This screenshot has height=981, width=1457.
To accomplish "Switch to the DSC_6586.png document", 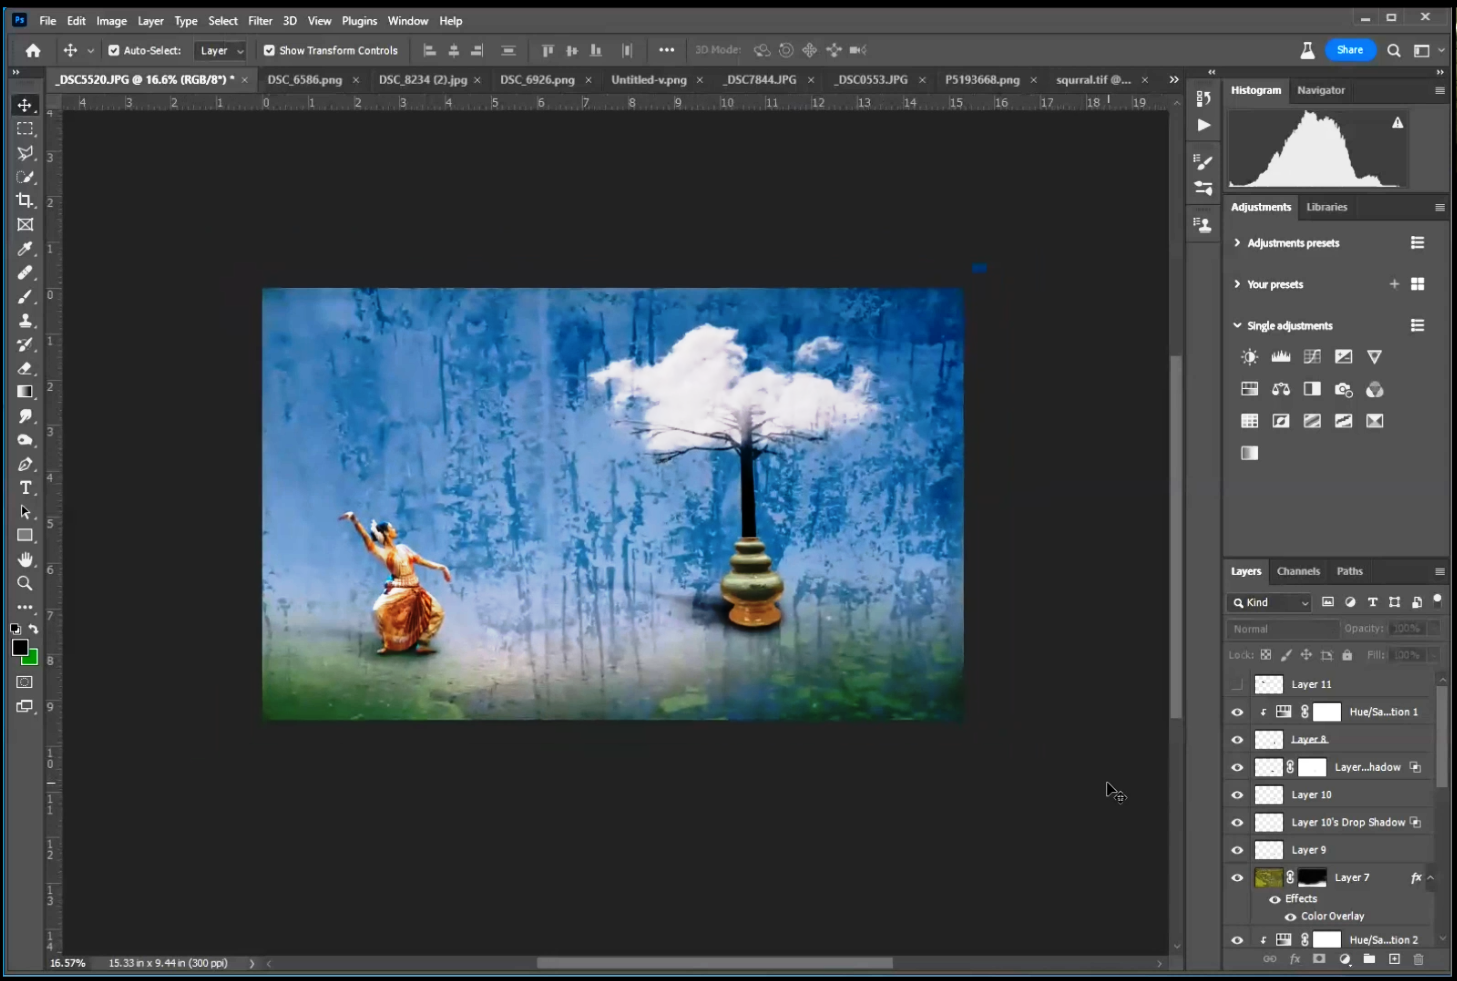I will click(305, 80).
